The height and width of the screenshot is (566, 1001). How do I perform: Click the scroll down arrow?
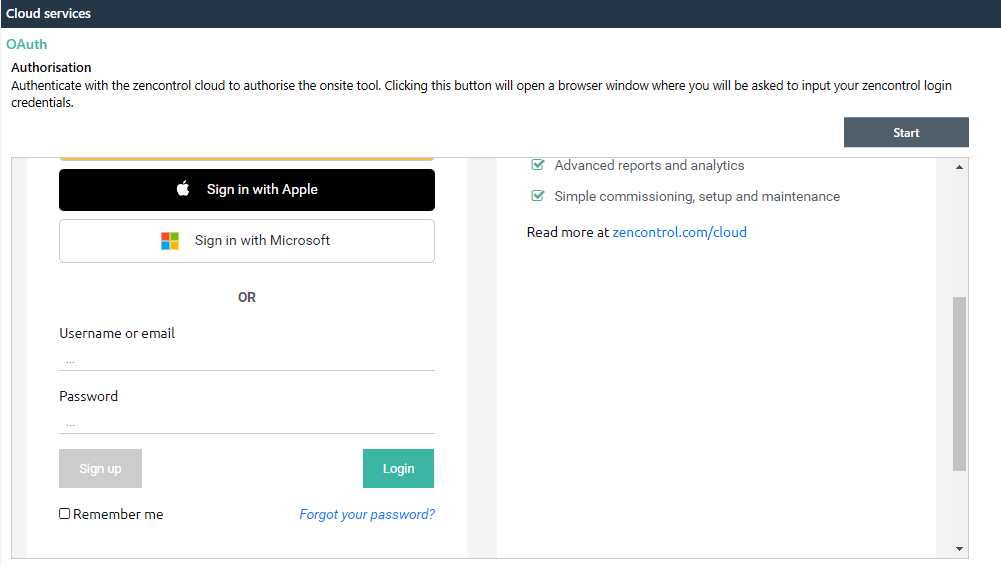coord(960,549)
